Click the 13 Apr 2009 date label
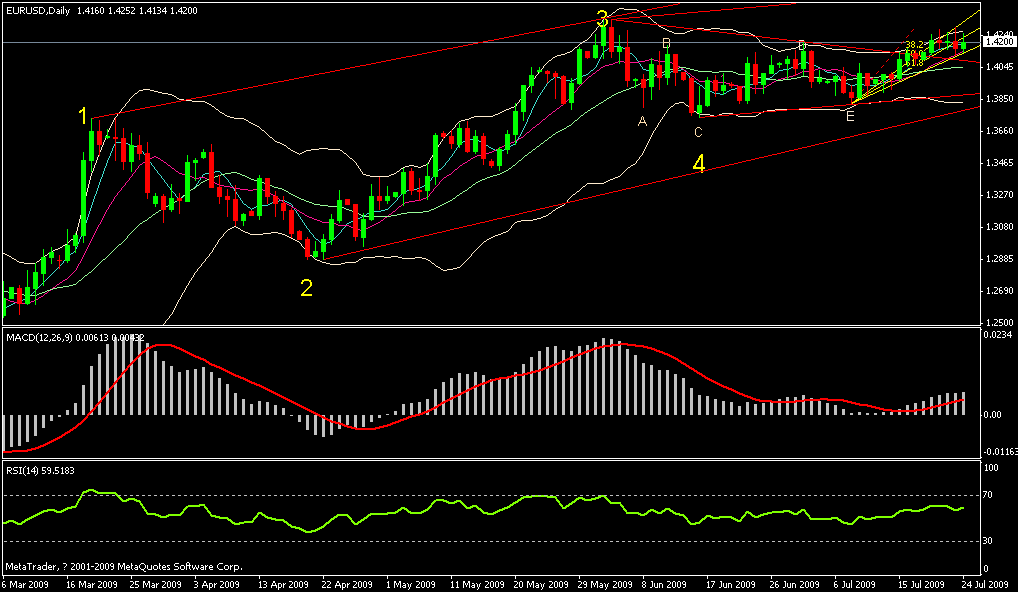1018x592 pixels. click(283, 584)
